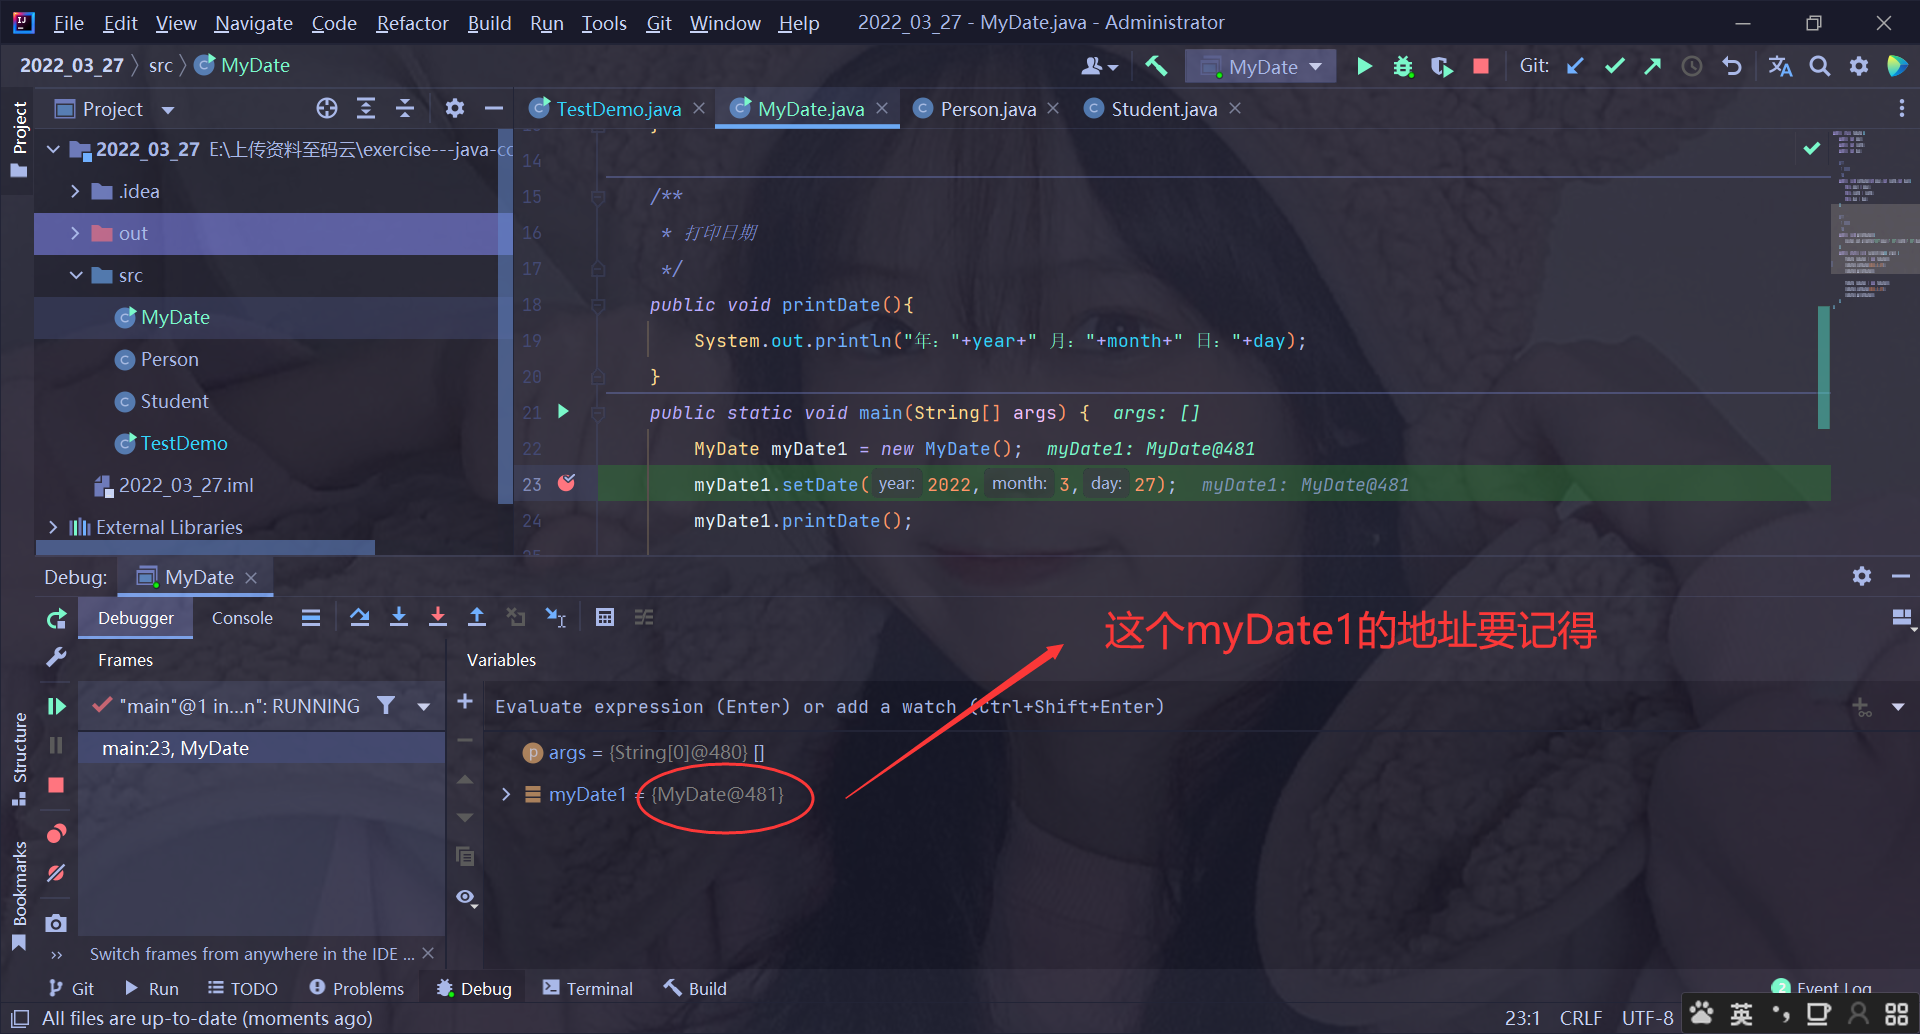Image resolution: width=1920 pixels, height=1034 pixels.
Task: Collapse 2022_03_27 project root
Action: (x=53, y=149)
